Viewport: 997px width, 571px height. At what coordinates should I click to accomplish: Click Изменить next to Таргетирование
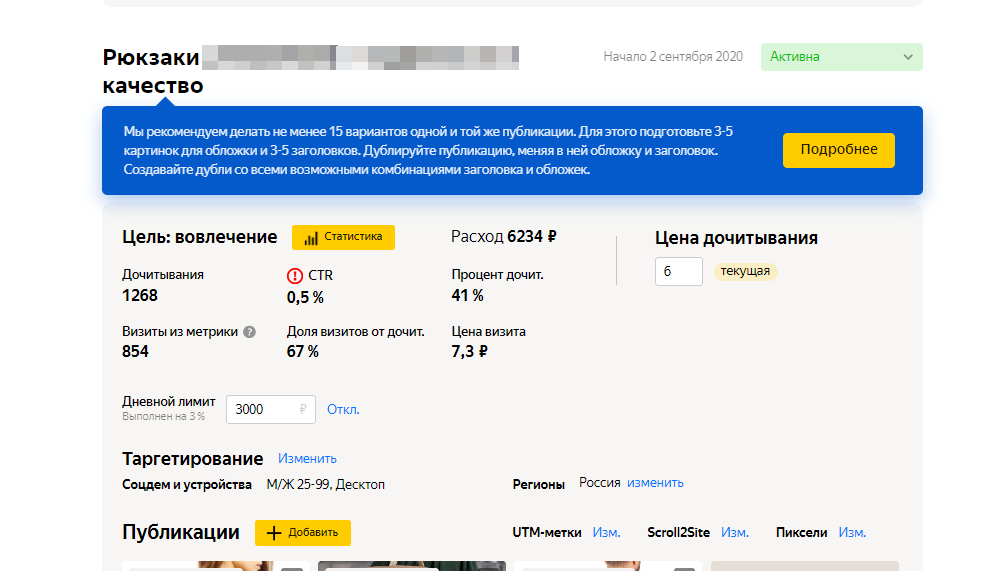(307, 459)
